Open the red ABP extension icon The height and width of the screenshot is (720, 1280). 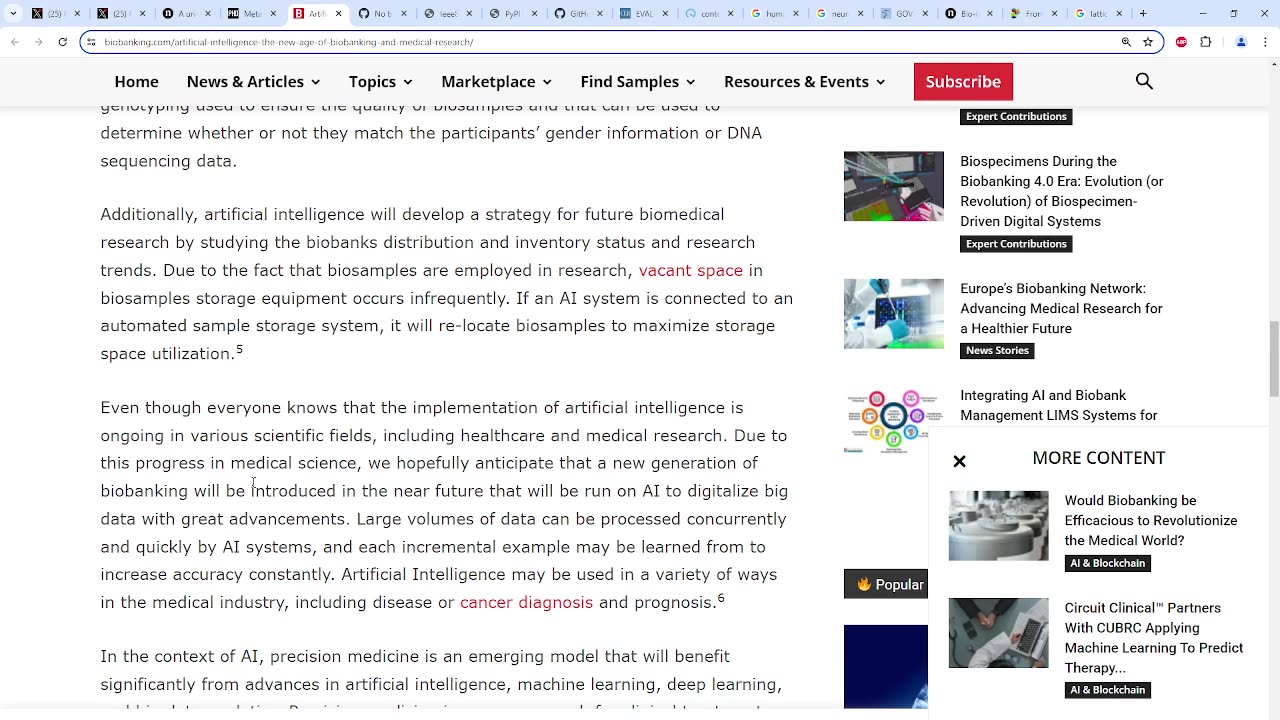click(1182, 42)
